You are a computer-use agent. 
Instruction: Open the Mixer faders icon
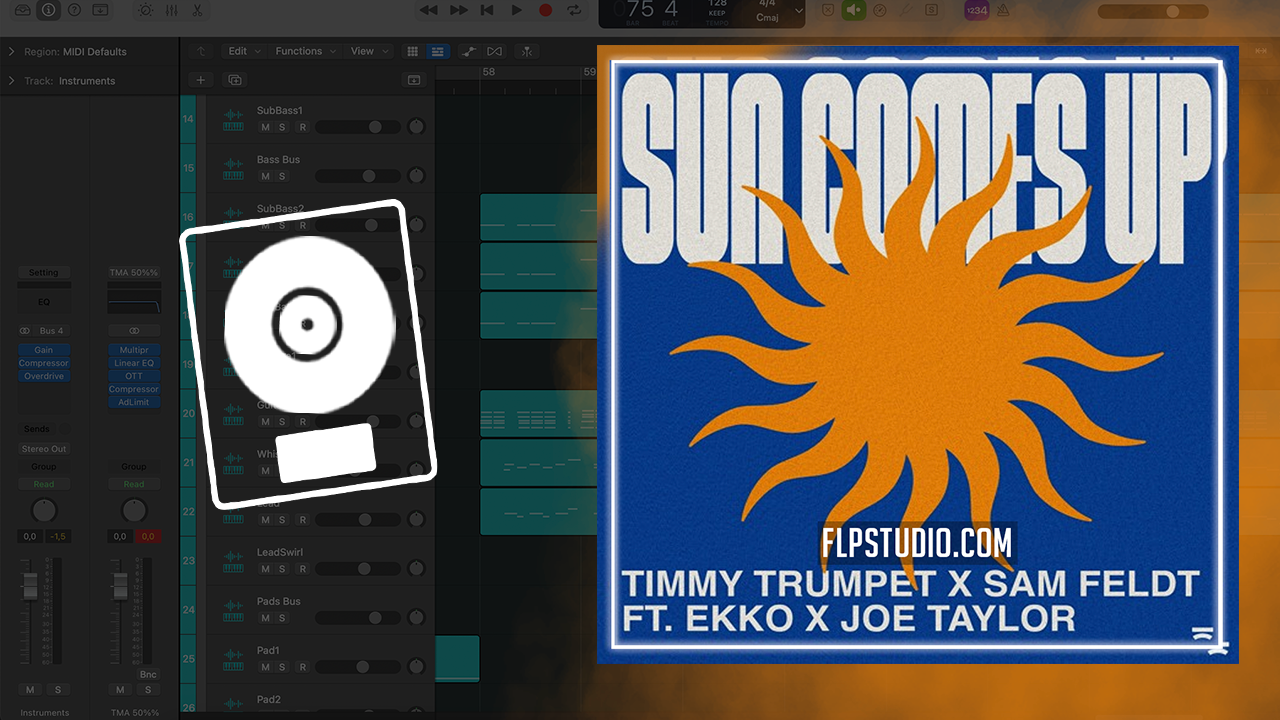tap(171, 10)
